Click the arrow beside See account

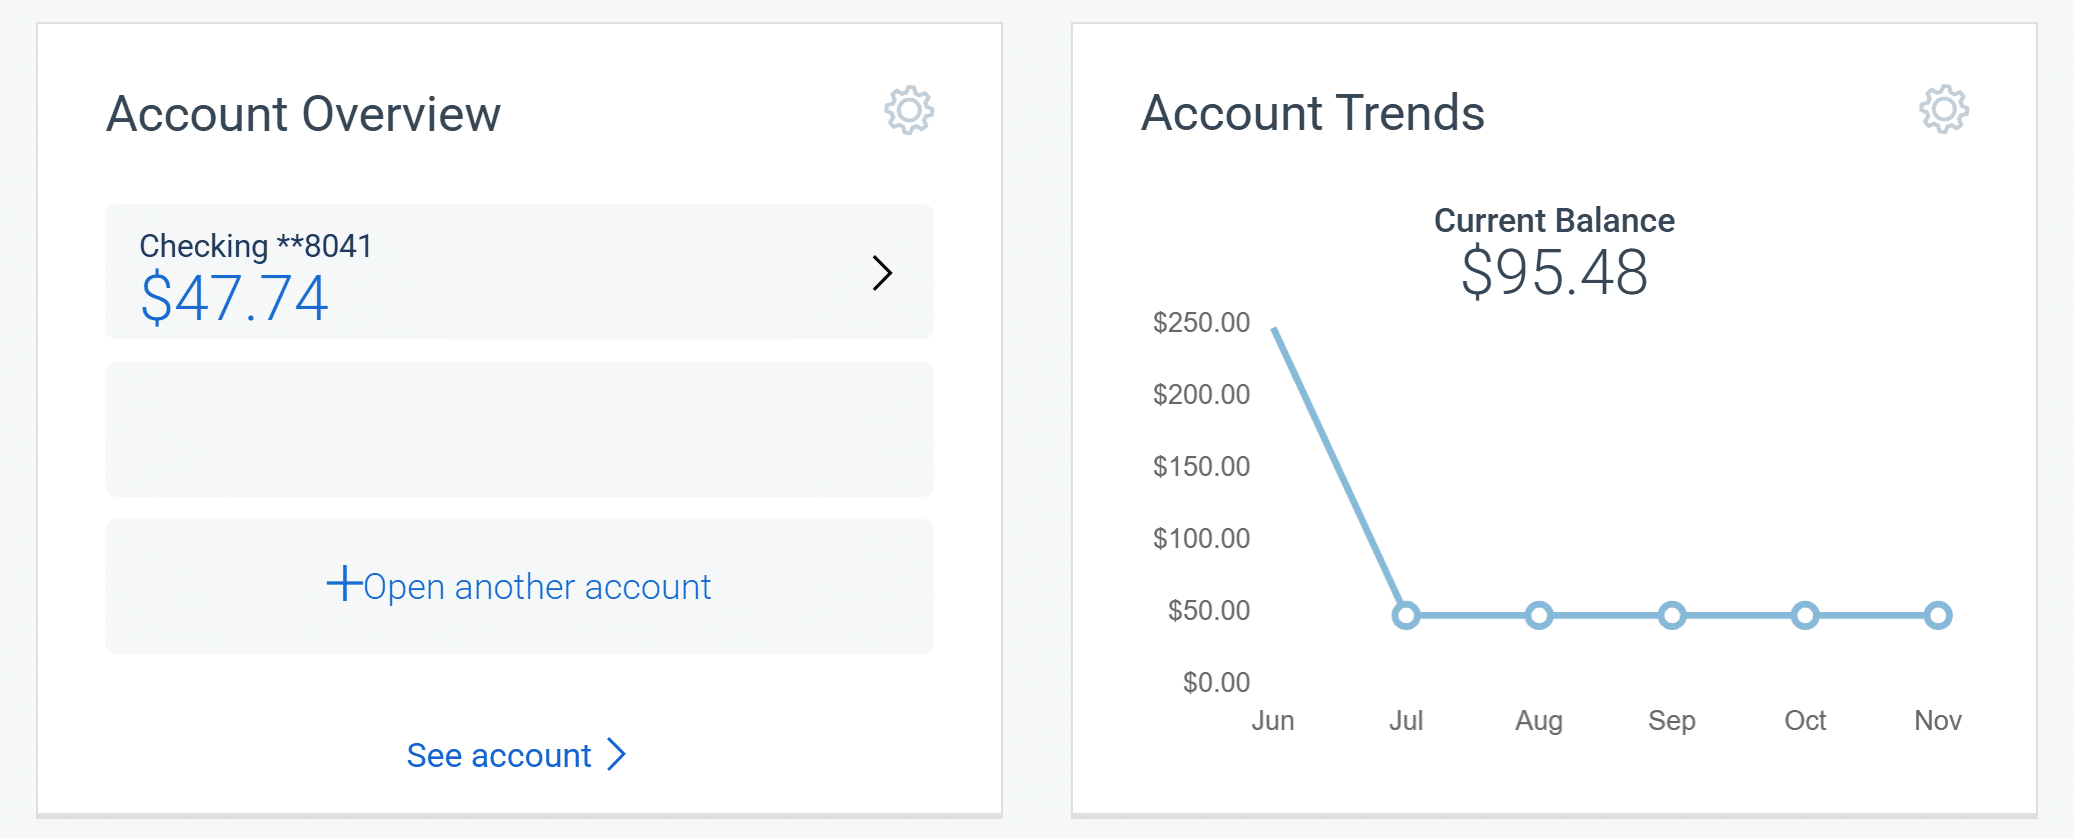tap(617, 755)
